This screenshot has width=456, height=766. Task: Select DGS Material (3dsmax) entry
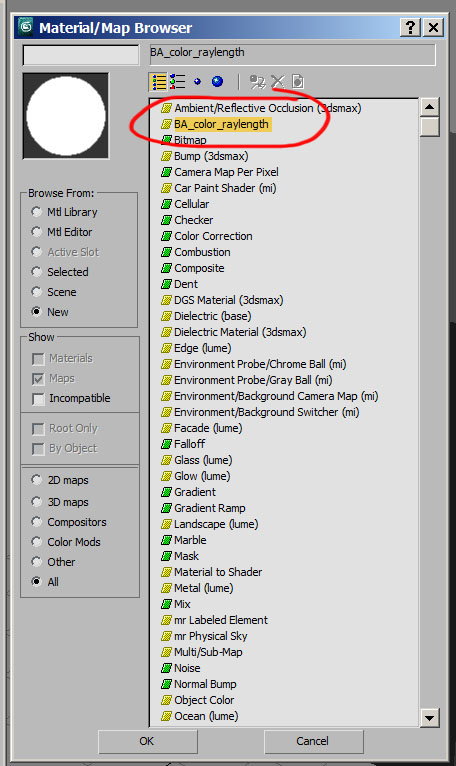(x=229, y=300)
